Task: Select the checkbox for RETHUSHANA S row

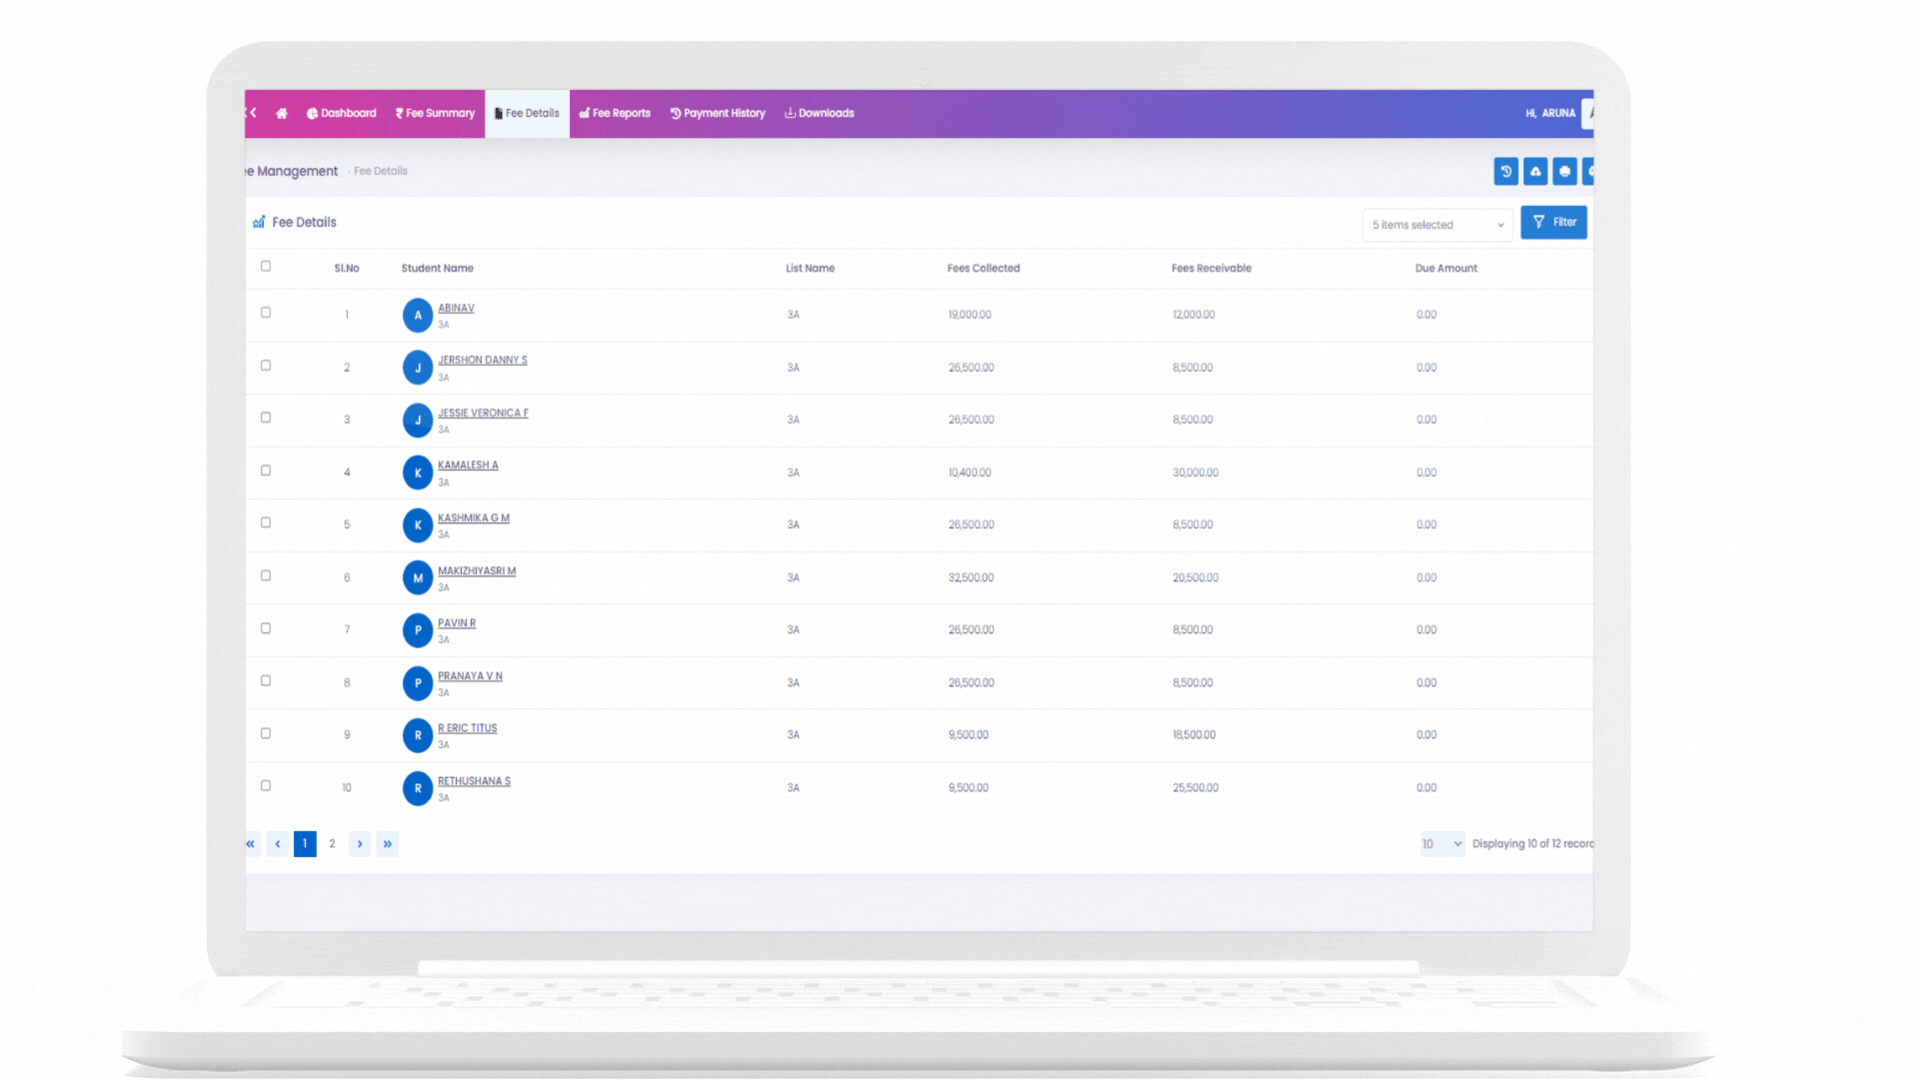Action: pyautogui.click(x=266, y=786)
